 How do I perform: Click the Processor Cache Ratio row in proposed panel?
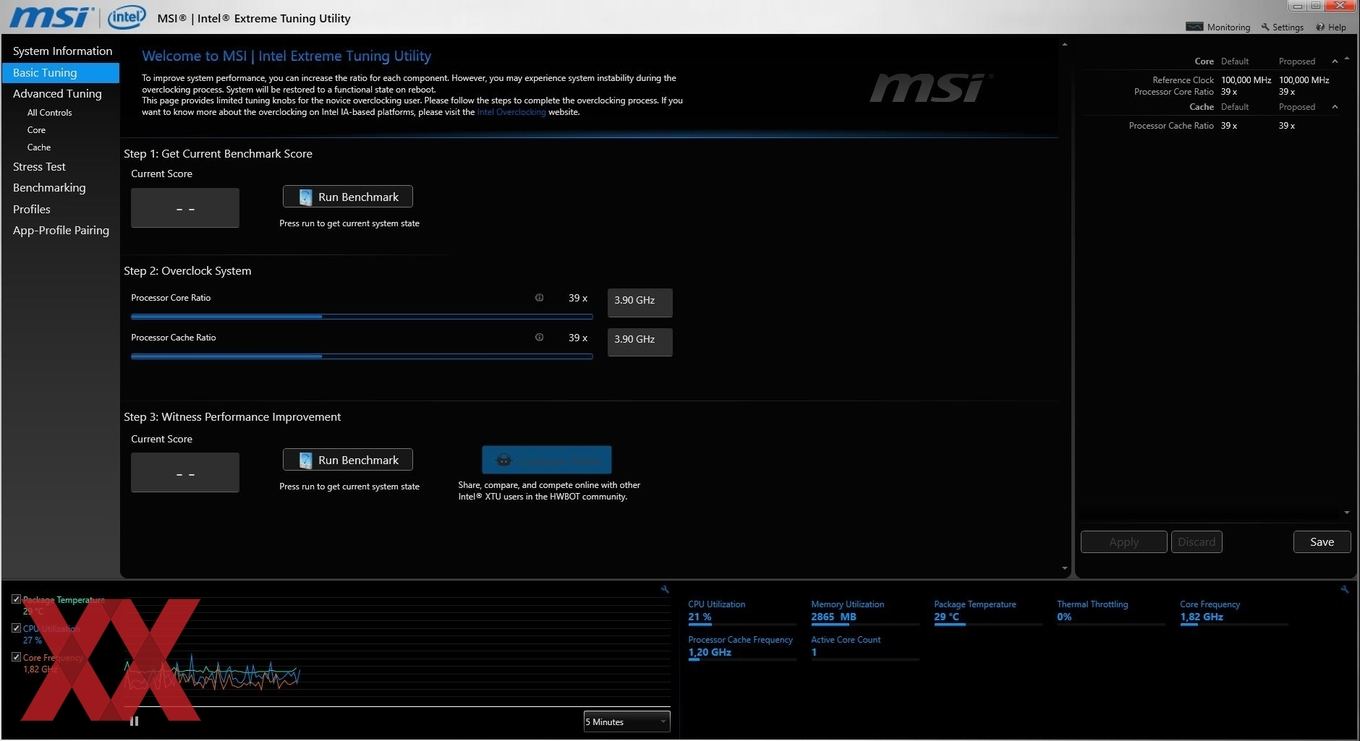click(1210, 126)
